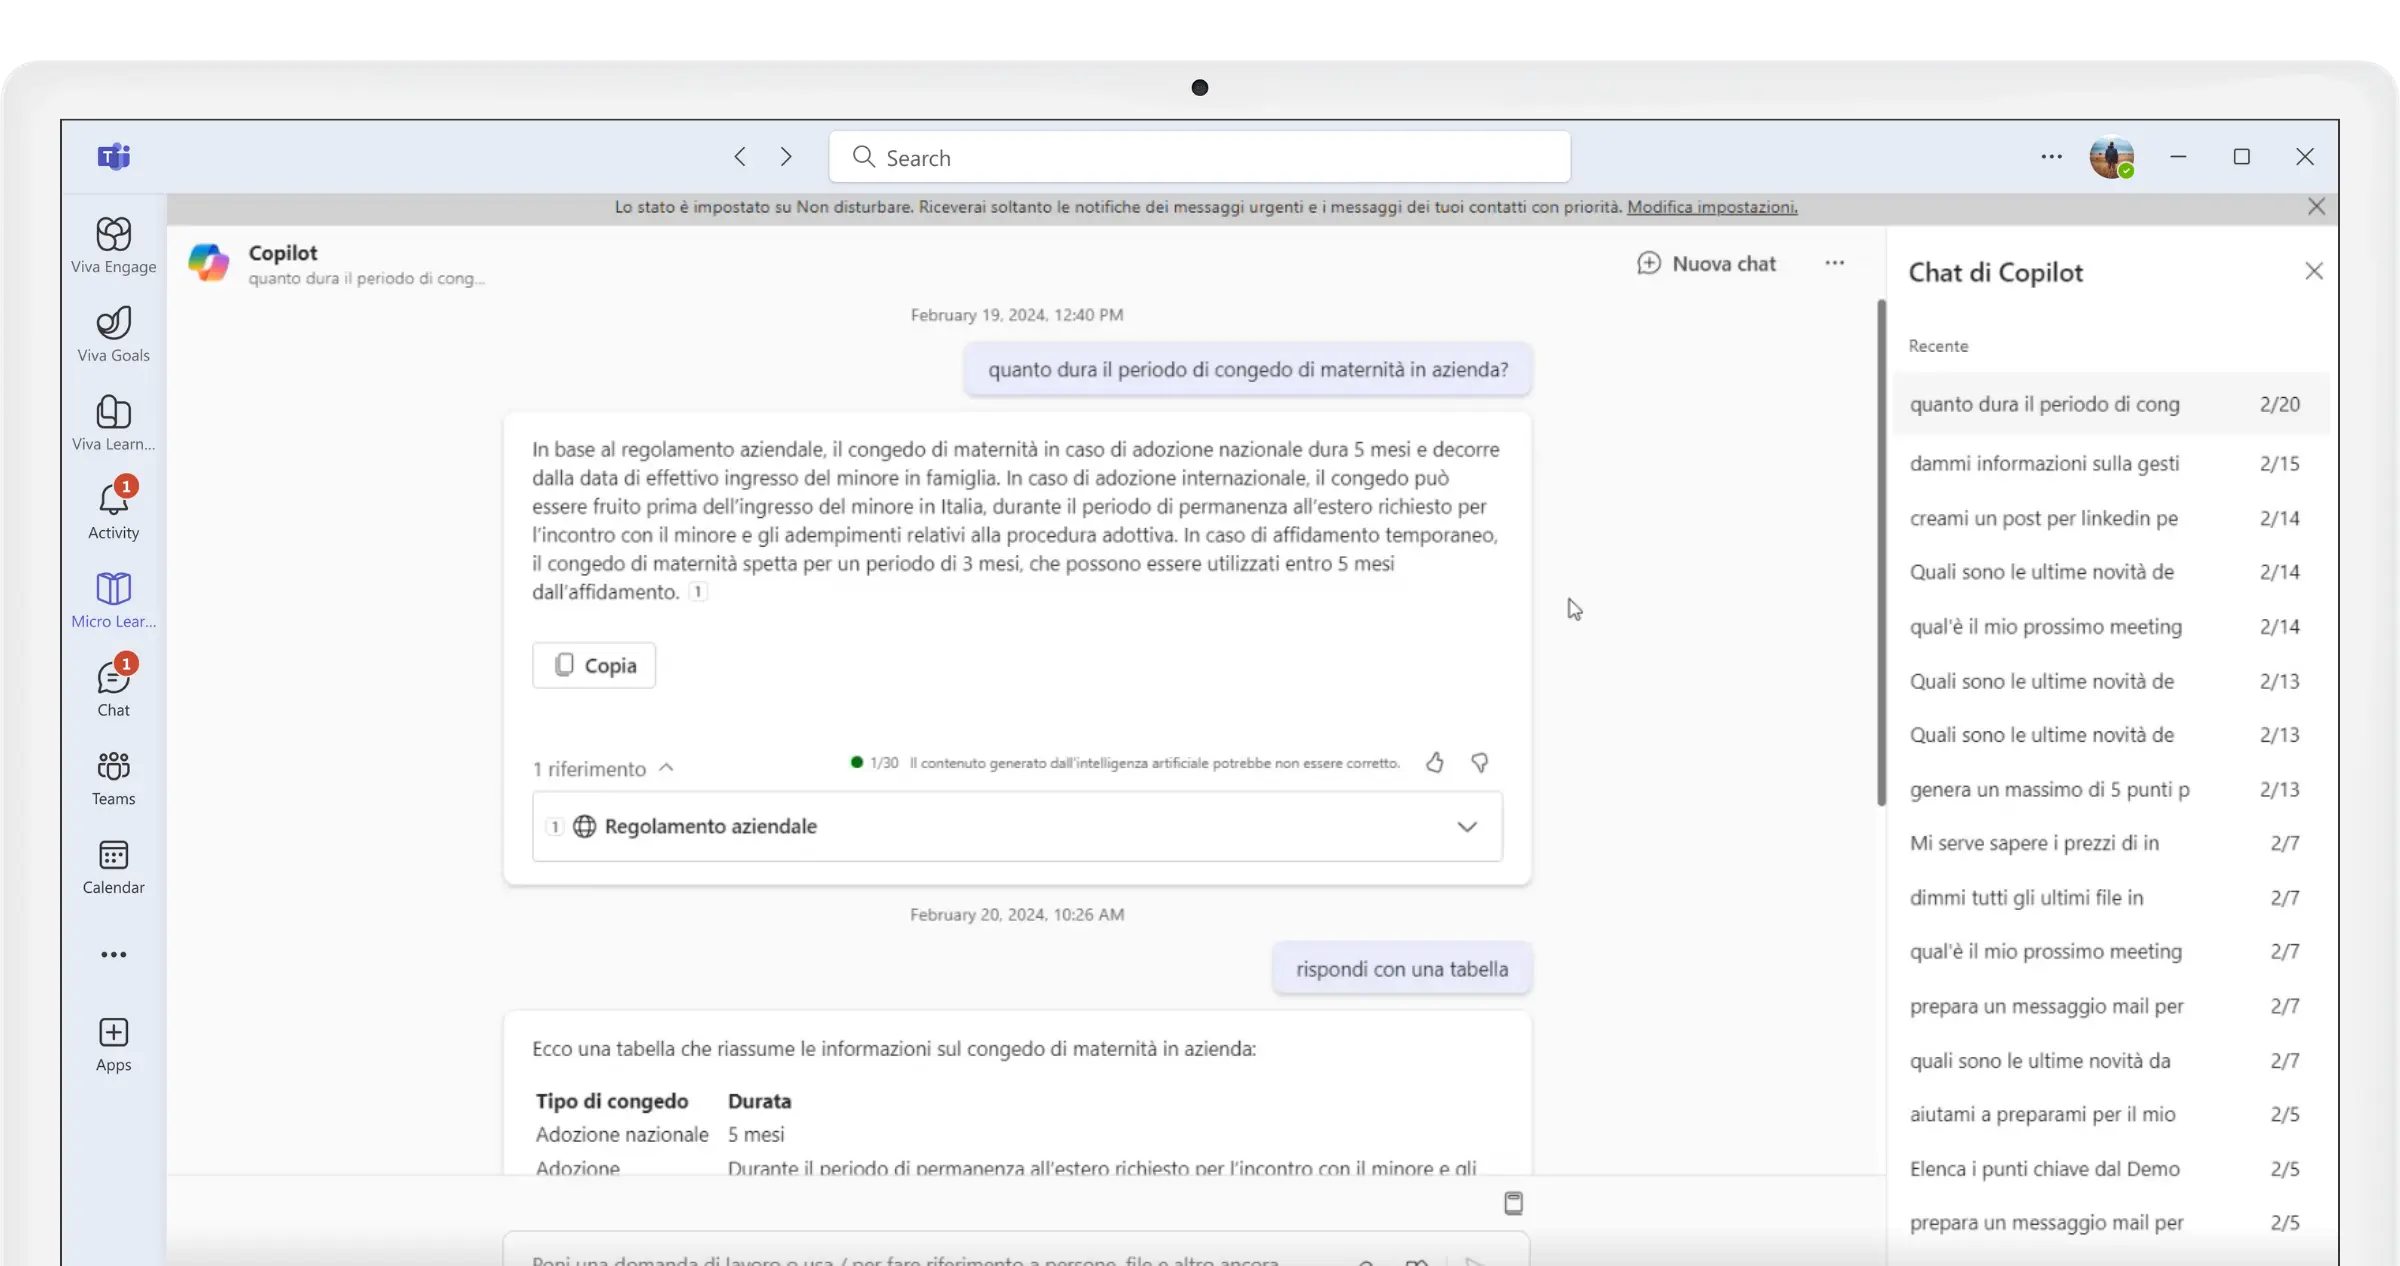Give thumbs down to the Copilot answer
The image size is (2400, 1266).
tap(1480, 763)
